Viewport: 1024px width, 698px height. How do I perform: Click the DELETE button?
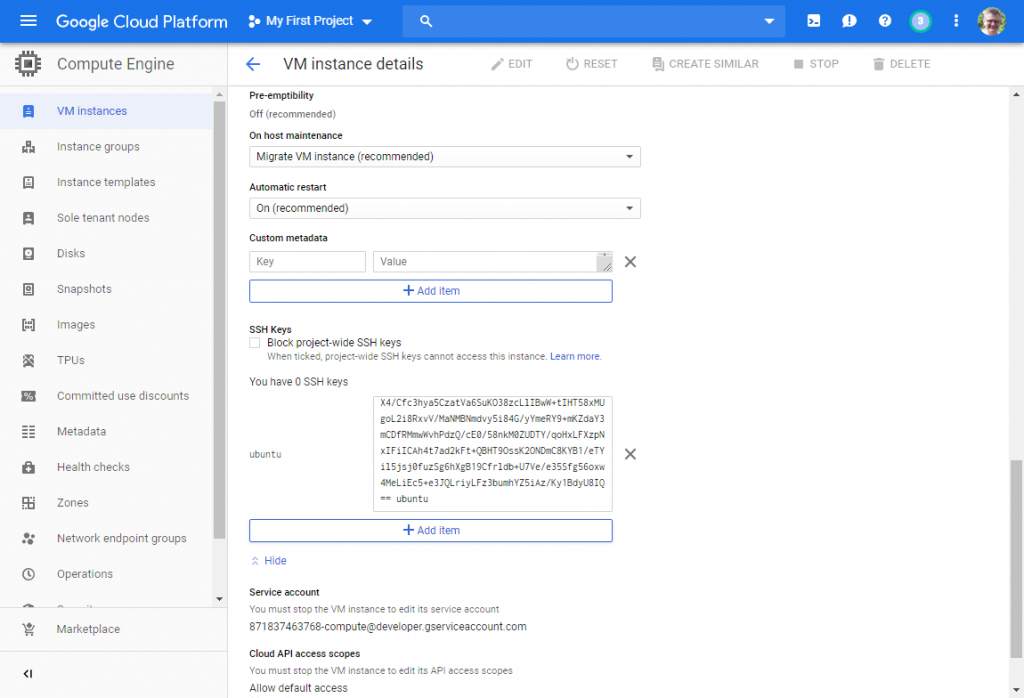coord(901,64)
